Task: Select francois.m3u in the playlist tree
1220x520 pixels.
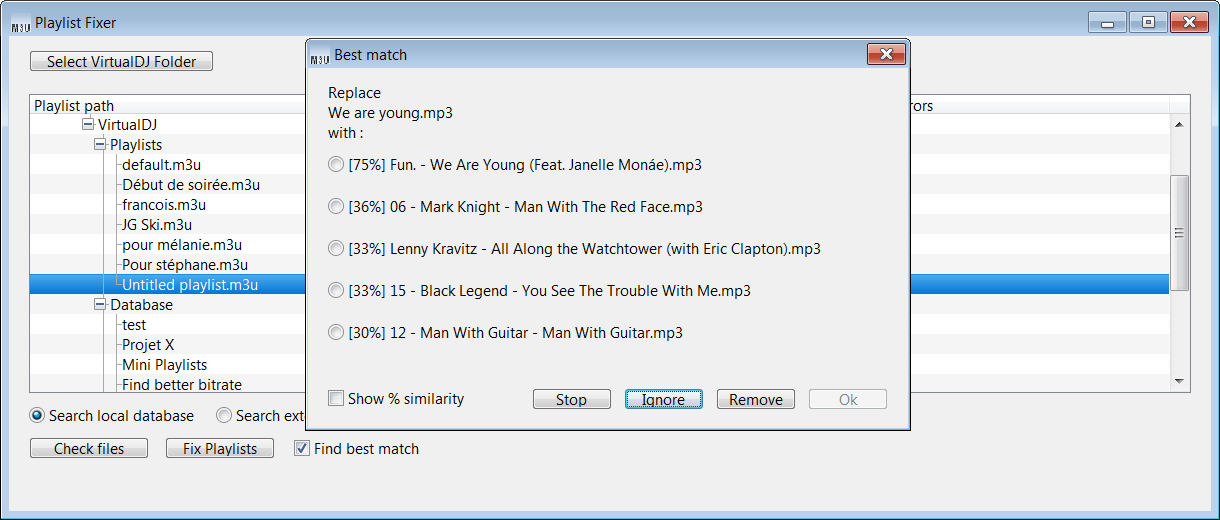Action: point(164,205)
